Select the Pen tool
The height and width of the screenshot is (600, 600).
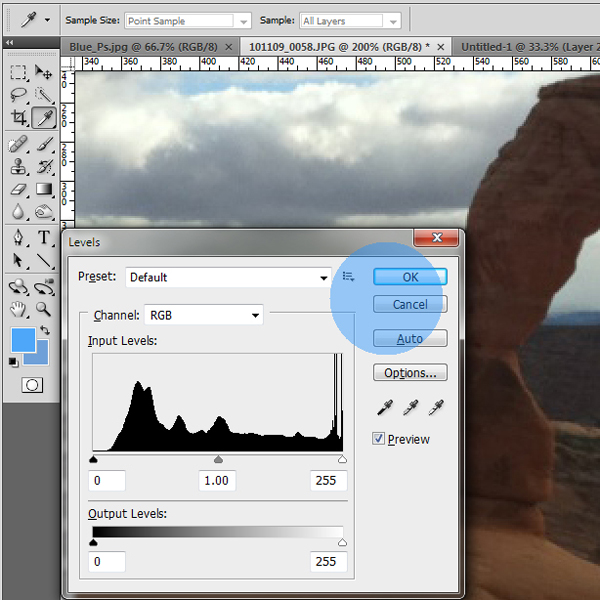click(x=18, y=238)
